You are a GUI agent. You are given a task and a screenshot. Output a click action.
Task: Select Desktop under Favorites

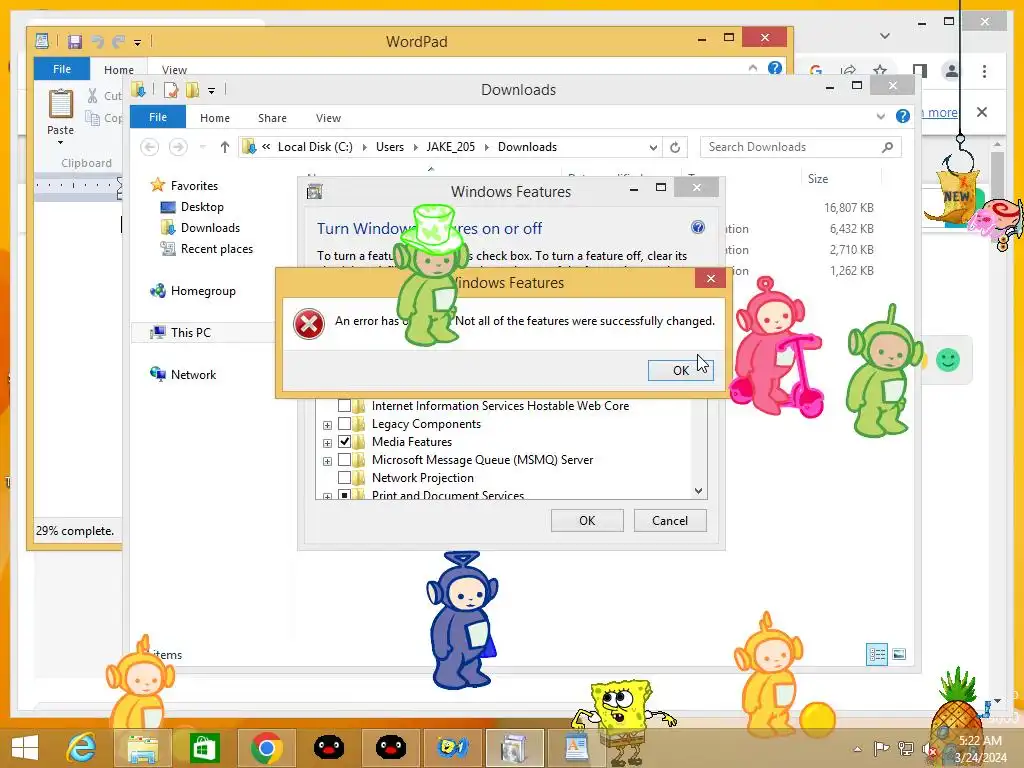[202, 207]
